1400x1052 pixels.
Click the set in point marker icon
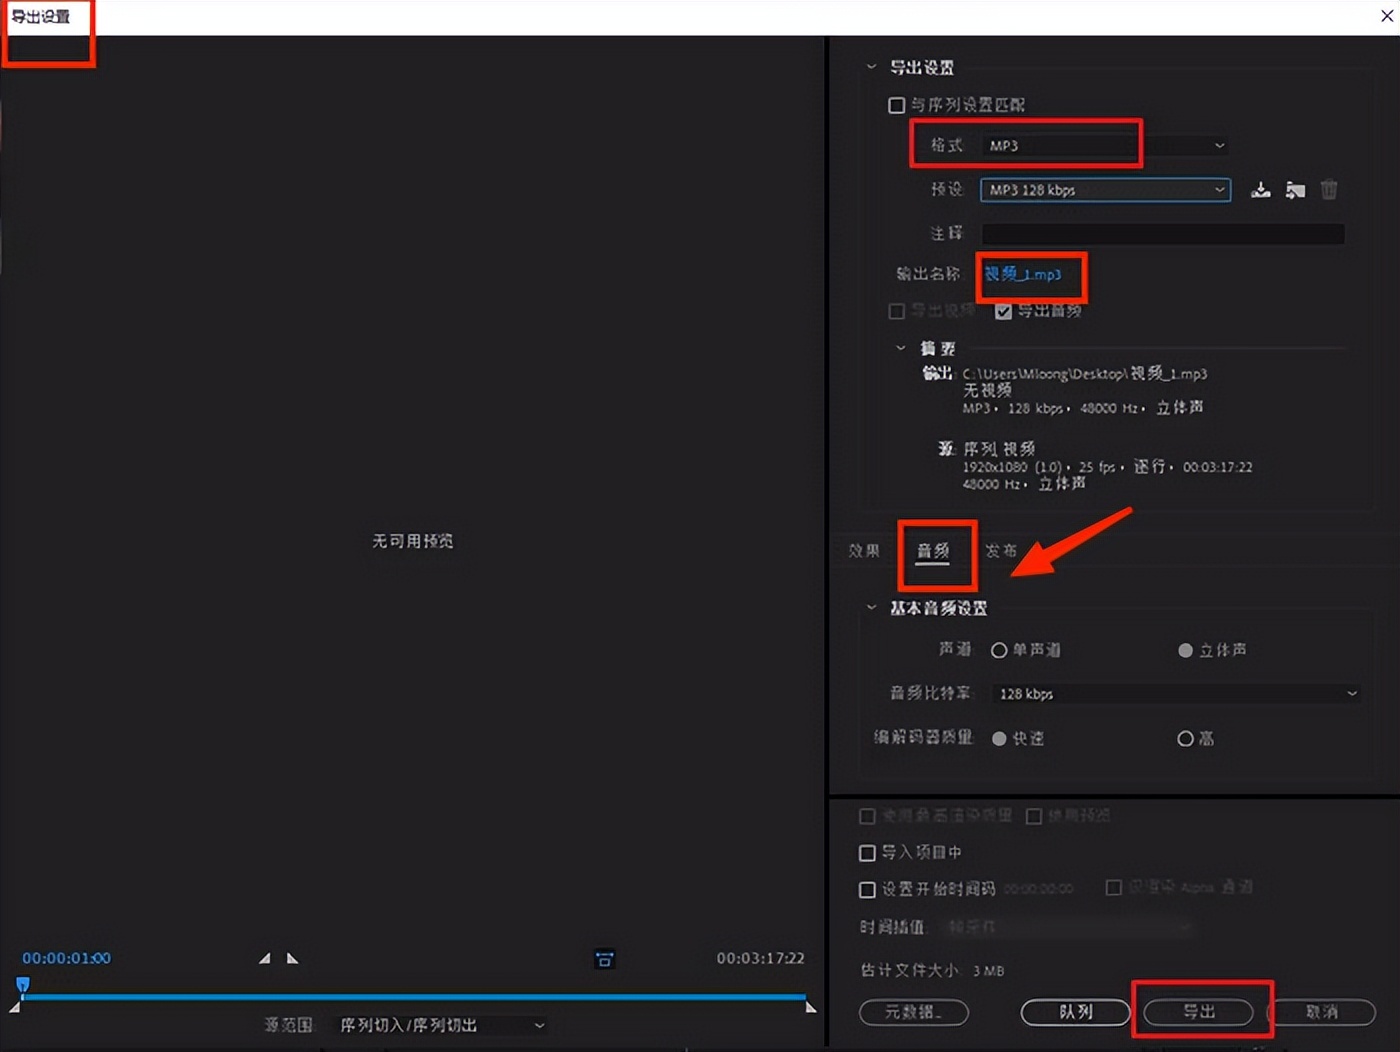pos(264,958)
